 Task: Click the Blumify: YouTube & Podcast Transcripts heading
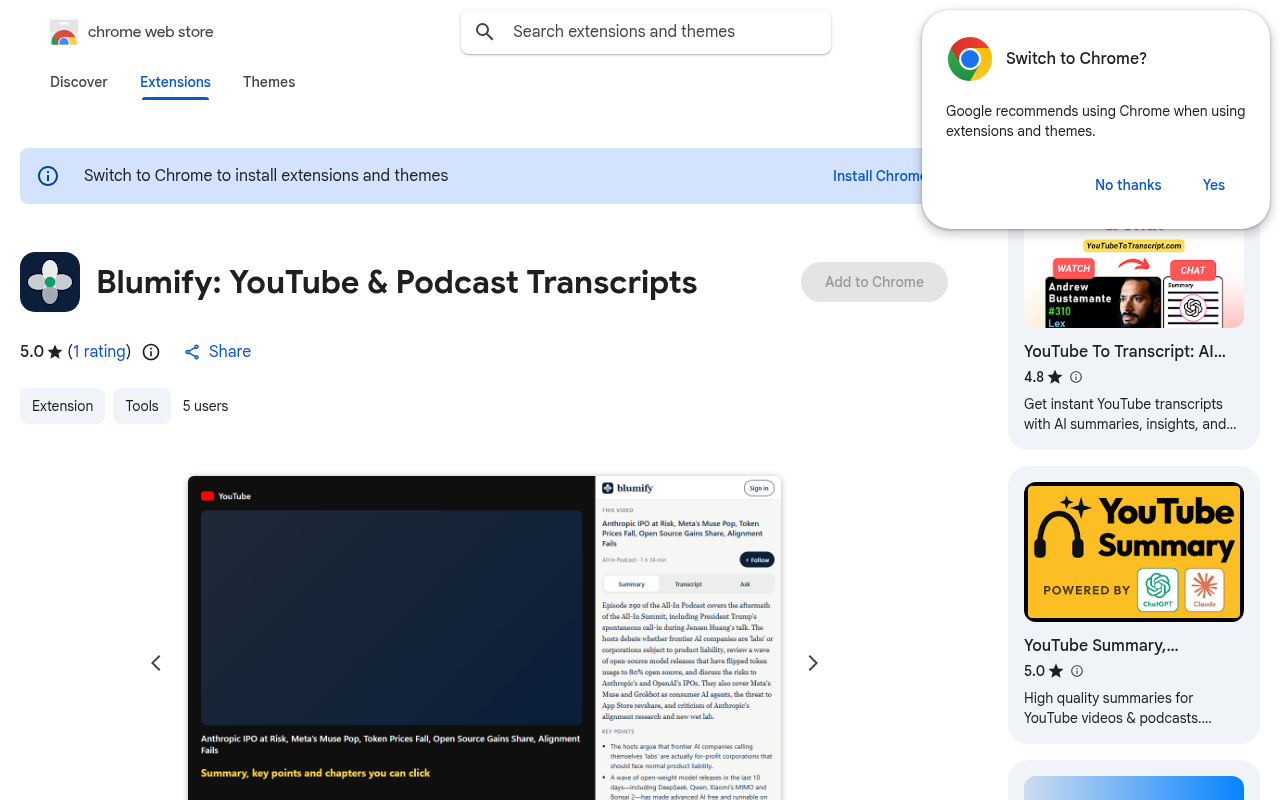(x=397, y=282)
